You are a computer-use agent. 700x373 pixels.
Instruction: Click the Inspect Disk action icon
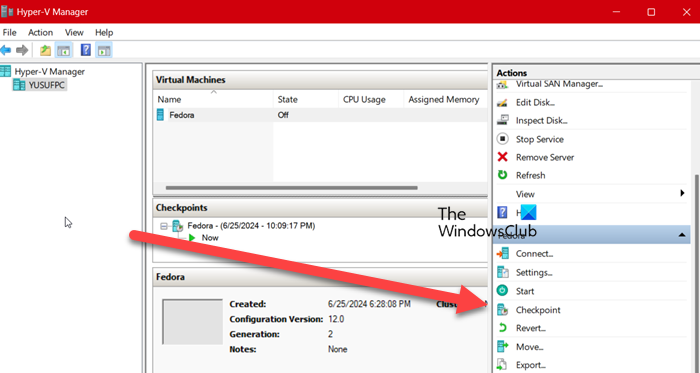(x=503, y=120)
